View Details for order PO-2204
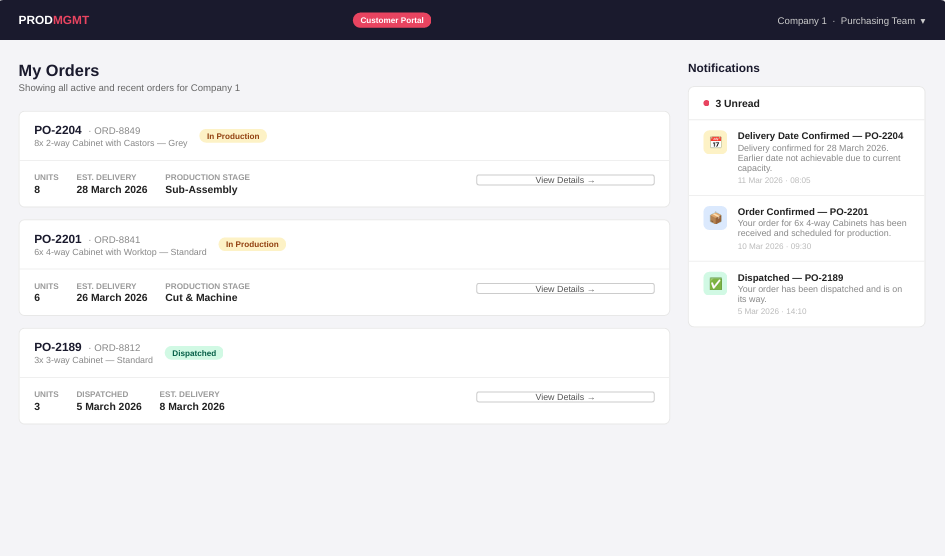Viewport: 945px width, 556px height. tap(565, 180)
